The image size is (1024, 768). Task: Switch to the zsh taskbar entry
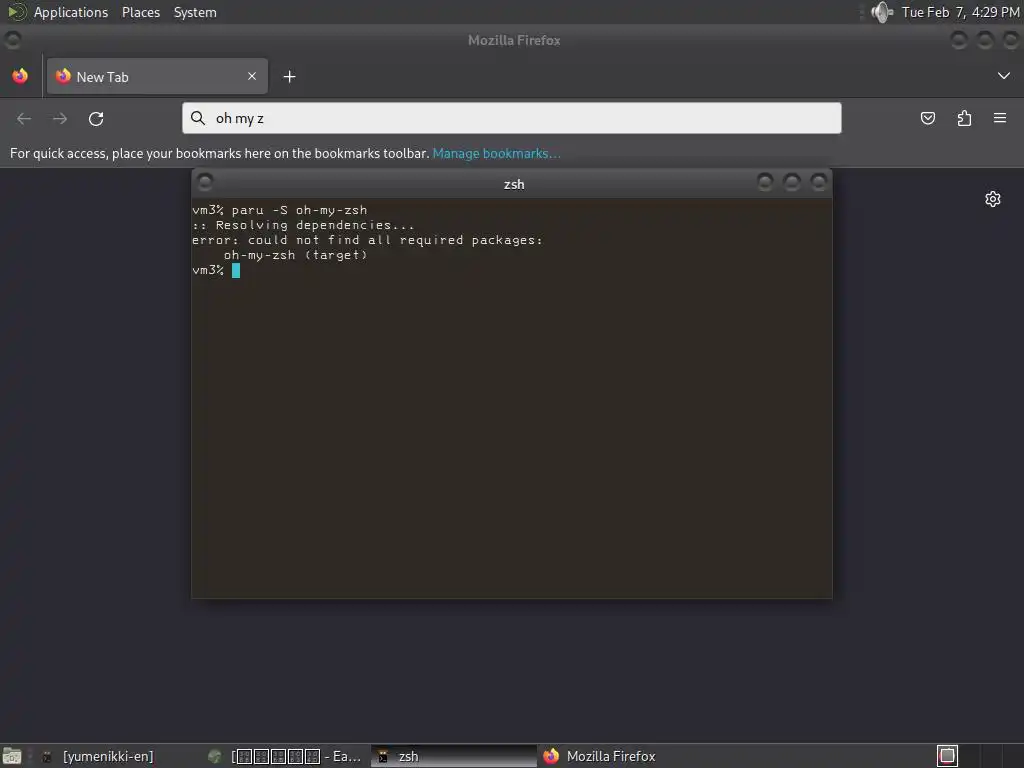[x=453, y=756]
